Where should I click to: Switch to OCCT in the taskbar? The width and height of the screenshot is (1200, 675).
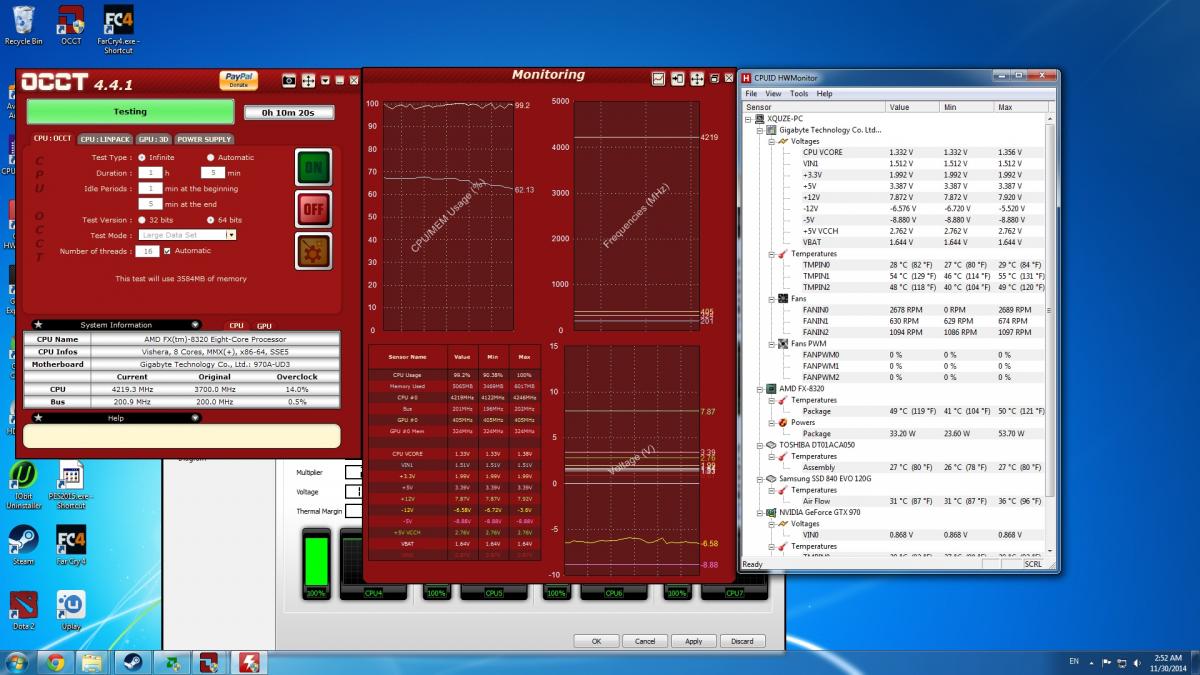210,662
